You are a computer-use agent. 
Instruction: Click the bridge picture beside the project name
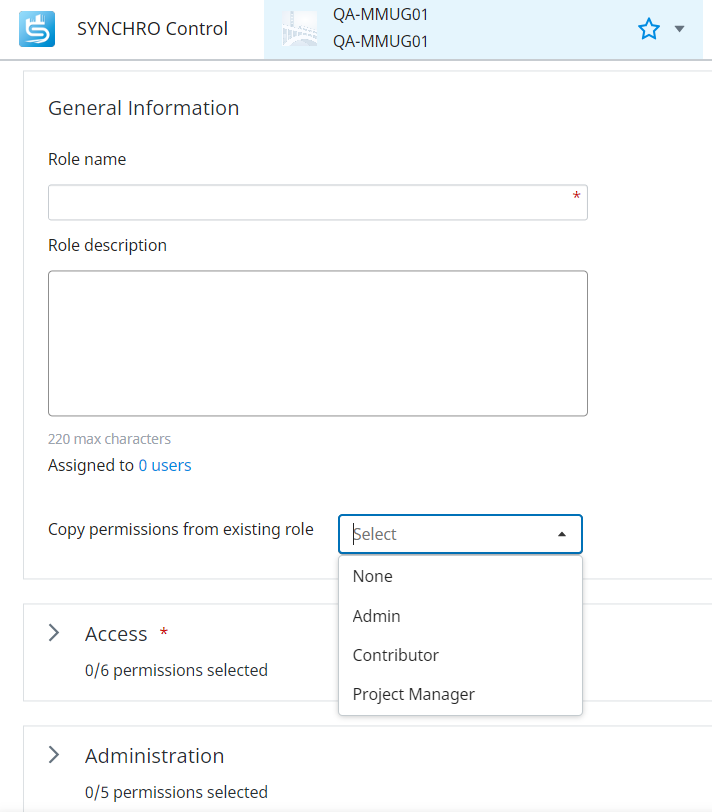tap(298, 28)
